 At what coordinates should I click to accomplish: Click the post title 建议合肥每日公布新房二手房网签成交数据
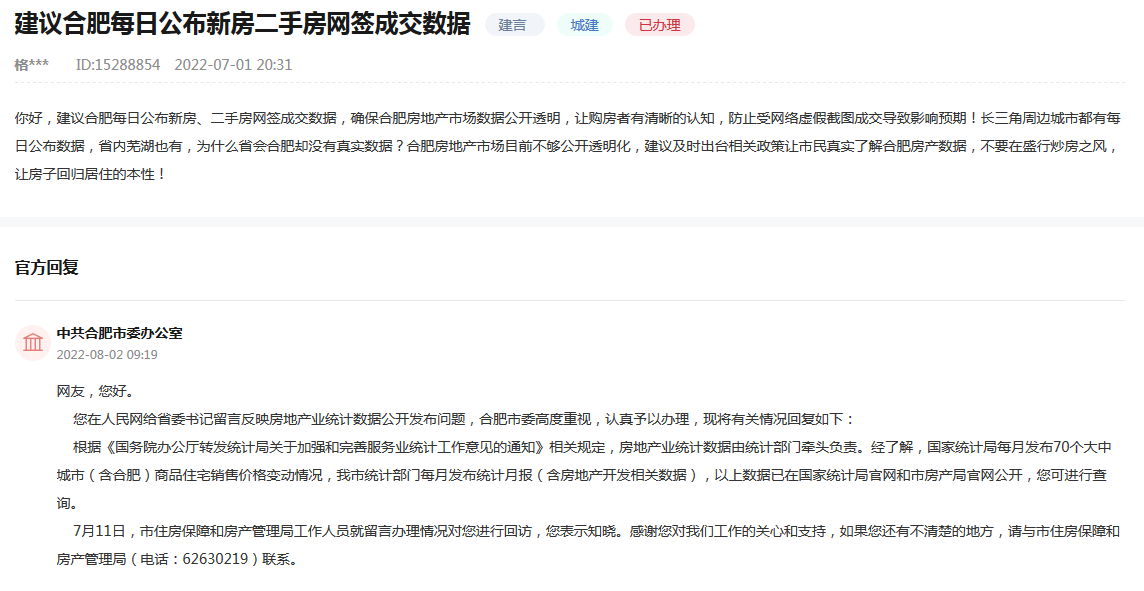click(242, 24)
